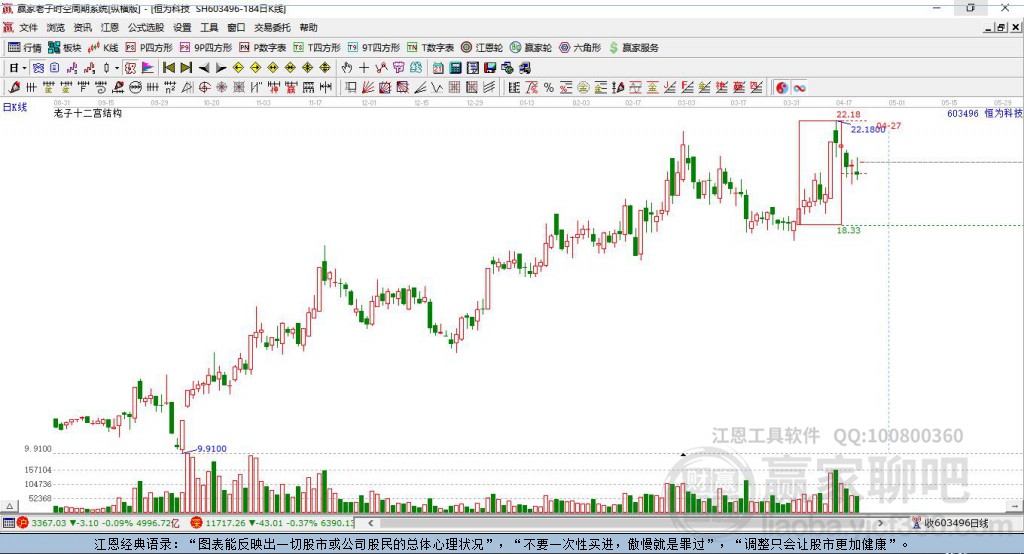Click the 日K线 chart label
The height and width of the screenshot is (554, 1024).
pyautogui.click(x=15, y=107)
